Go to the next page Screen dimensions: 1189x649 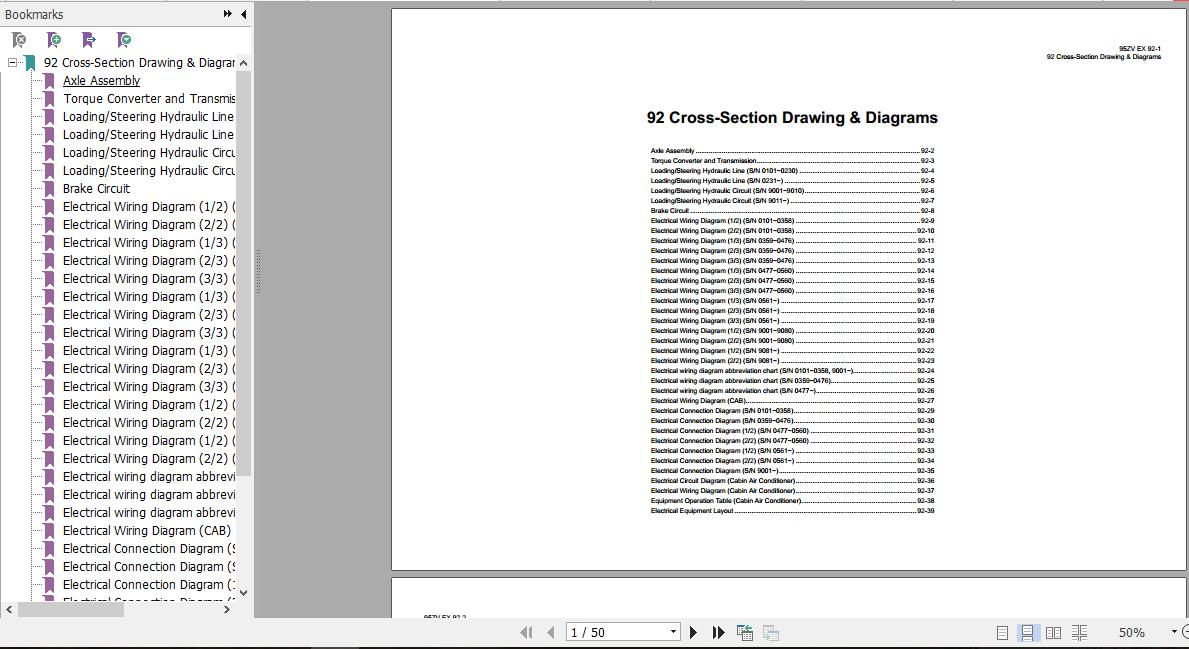click(693, 632)
